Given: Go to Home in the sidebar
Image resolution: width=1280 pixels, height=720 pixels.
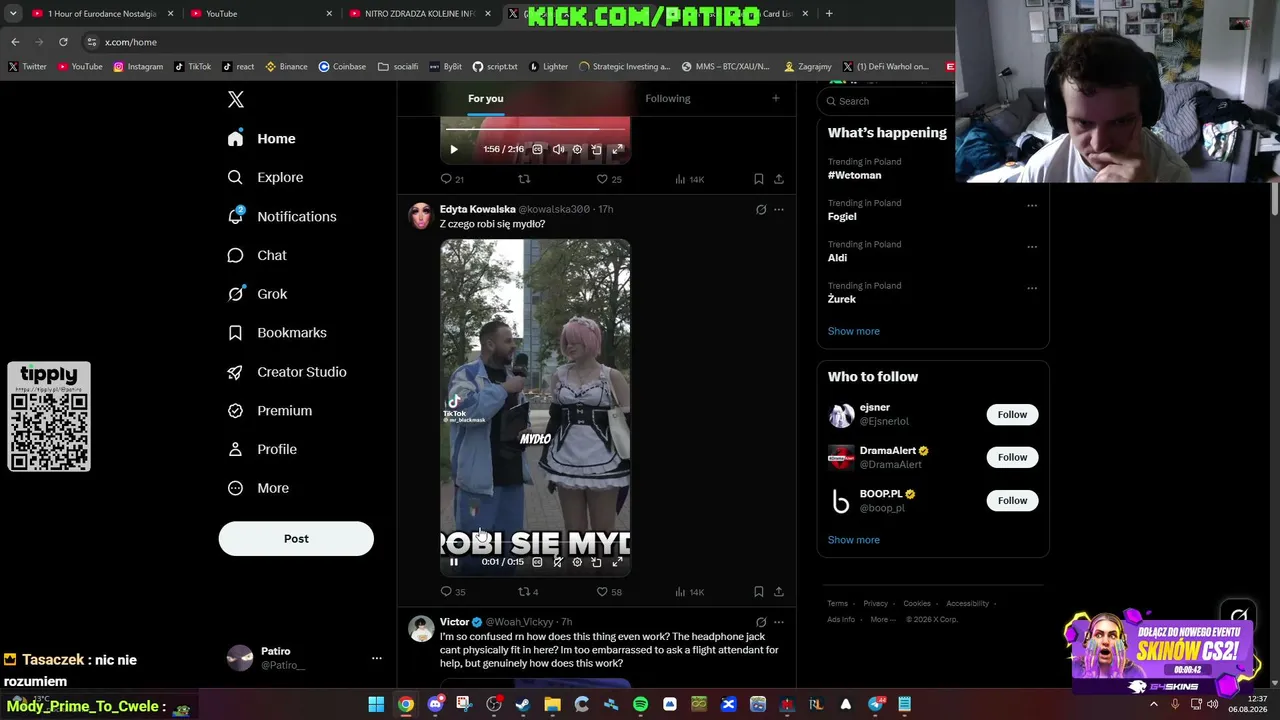Looking at the screenshot, I should (x=262, y=139).
